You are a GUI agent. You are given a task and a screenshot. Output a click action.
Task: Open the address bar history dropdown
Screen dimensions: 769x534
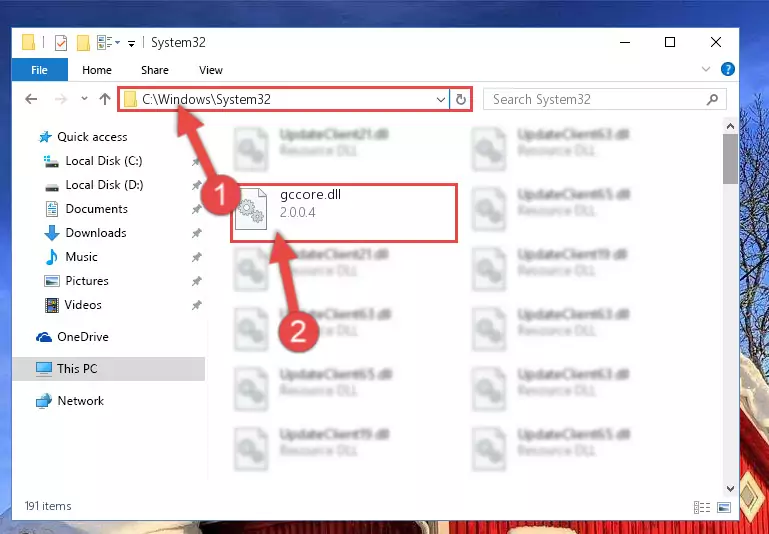point(440,100)
